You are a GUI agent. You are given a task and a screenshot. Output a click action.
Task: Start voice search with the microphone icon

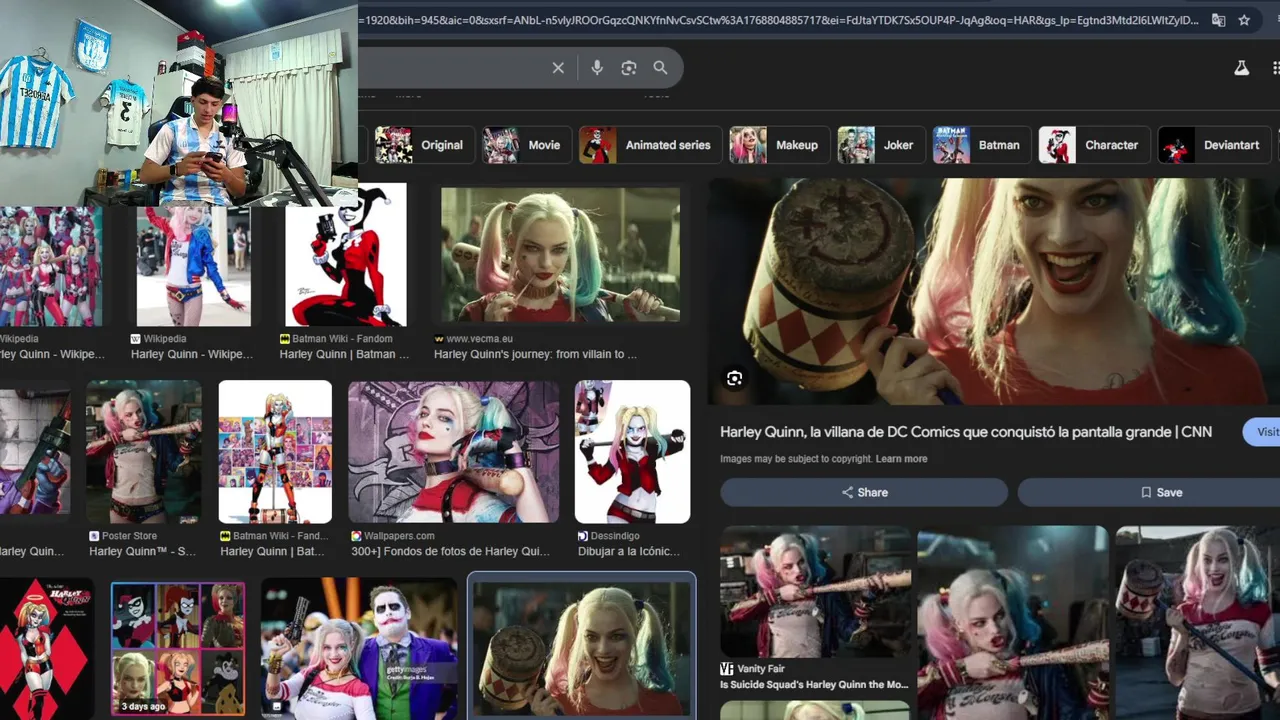597,68
